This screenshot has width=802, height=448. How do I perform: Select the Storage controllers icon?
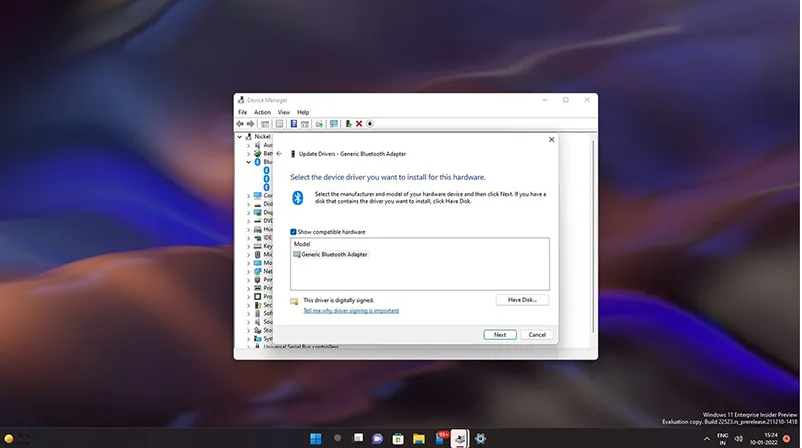tap(258, 330)
